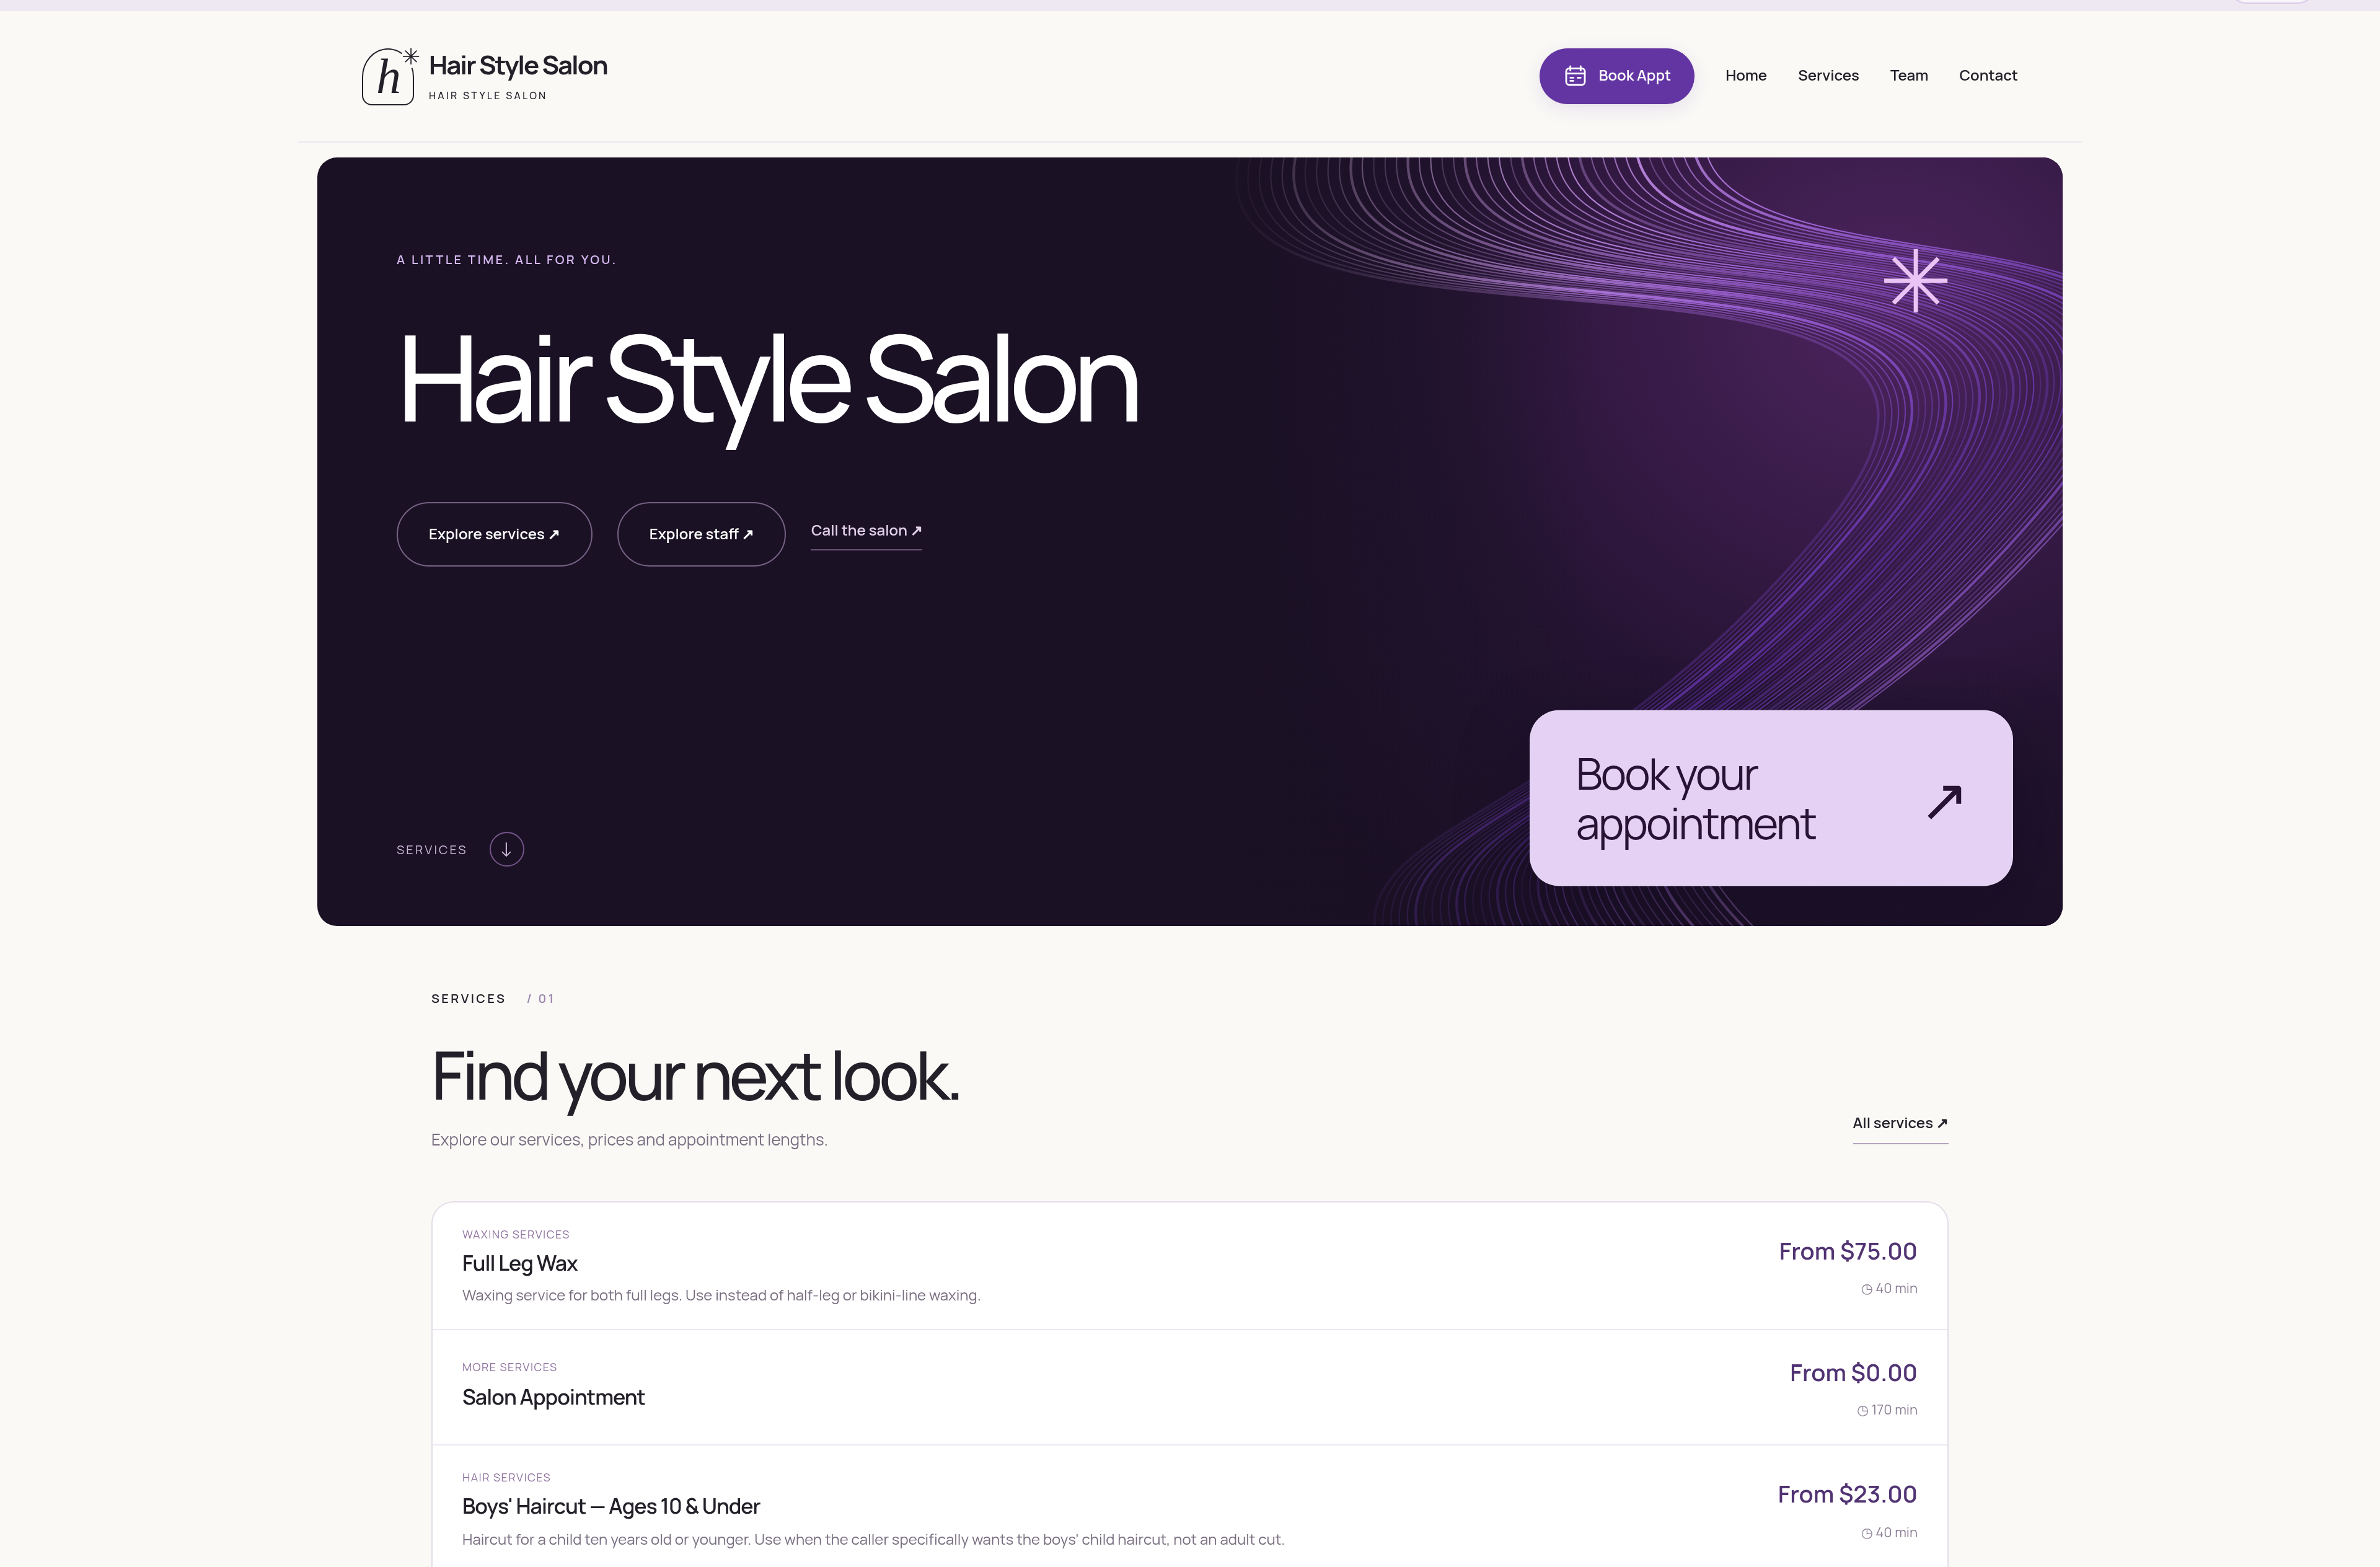The image size is (2380, 1567).
Task: Click the clock icon by Full Leg Wax 40 min
Action: click(1866, 1290)
